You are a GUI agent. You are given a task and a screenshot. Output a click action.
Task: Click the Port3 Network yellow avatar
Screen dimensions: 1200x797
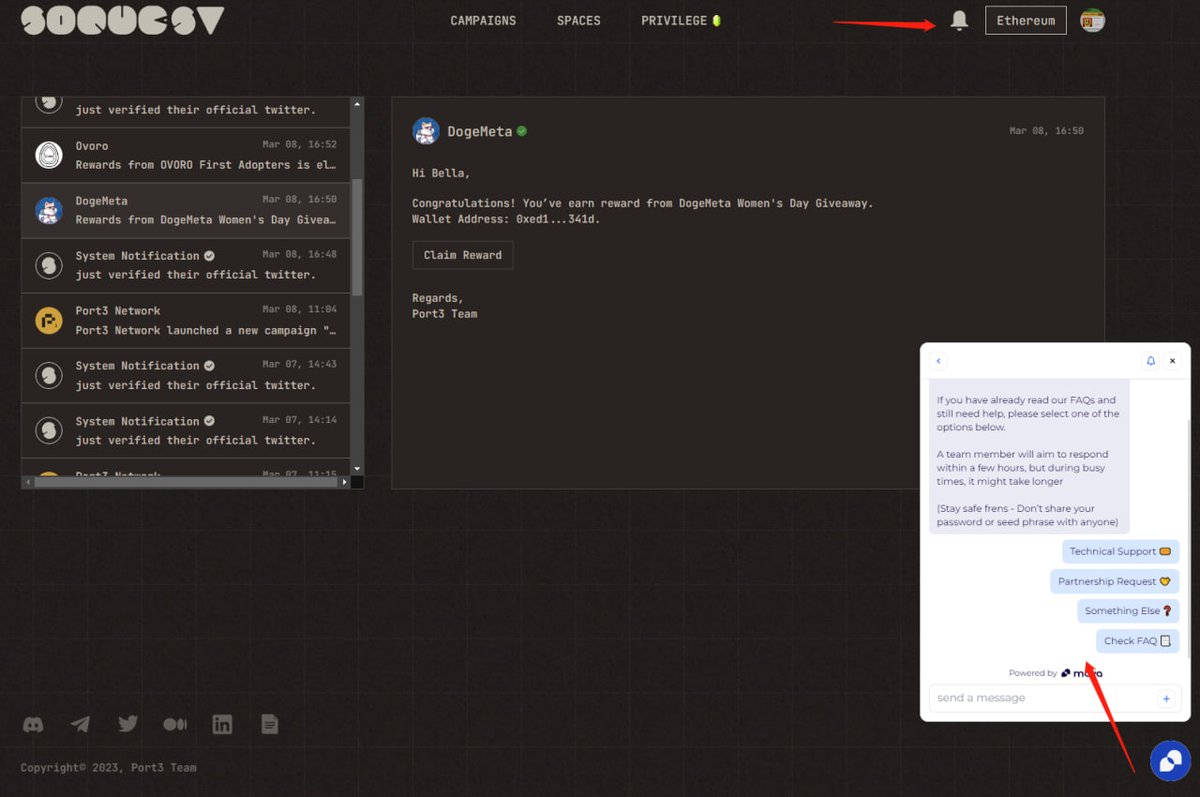tap(49, 320)
